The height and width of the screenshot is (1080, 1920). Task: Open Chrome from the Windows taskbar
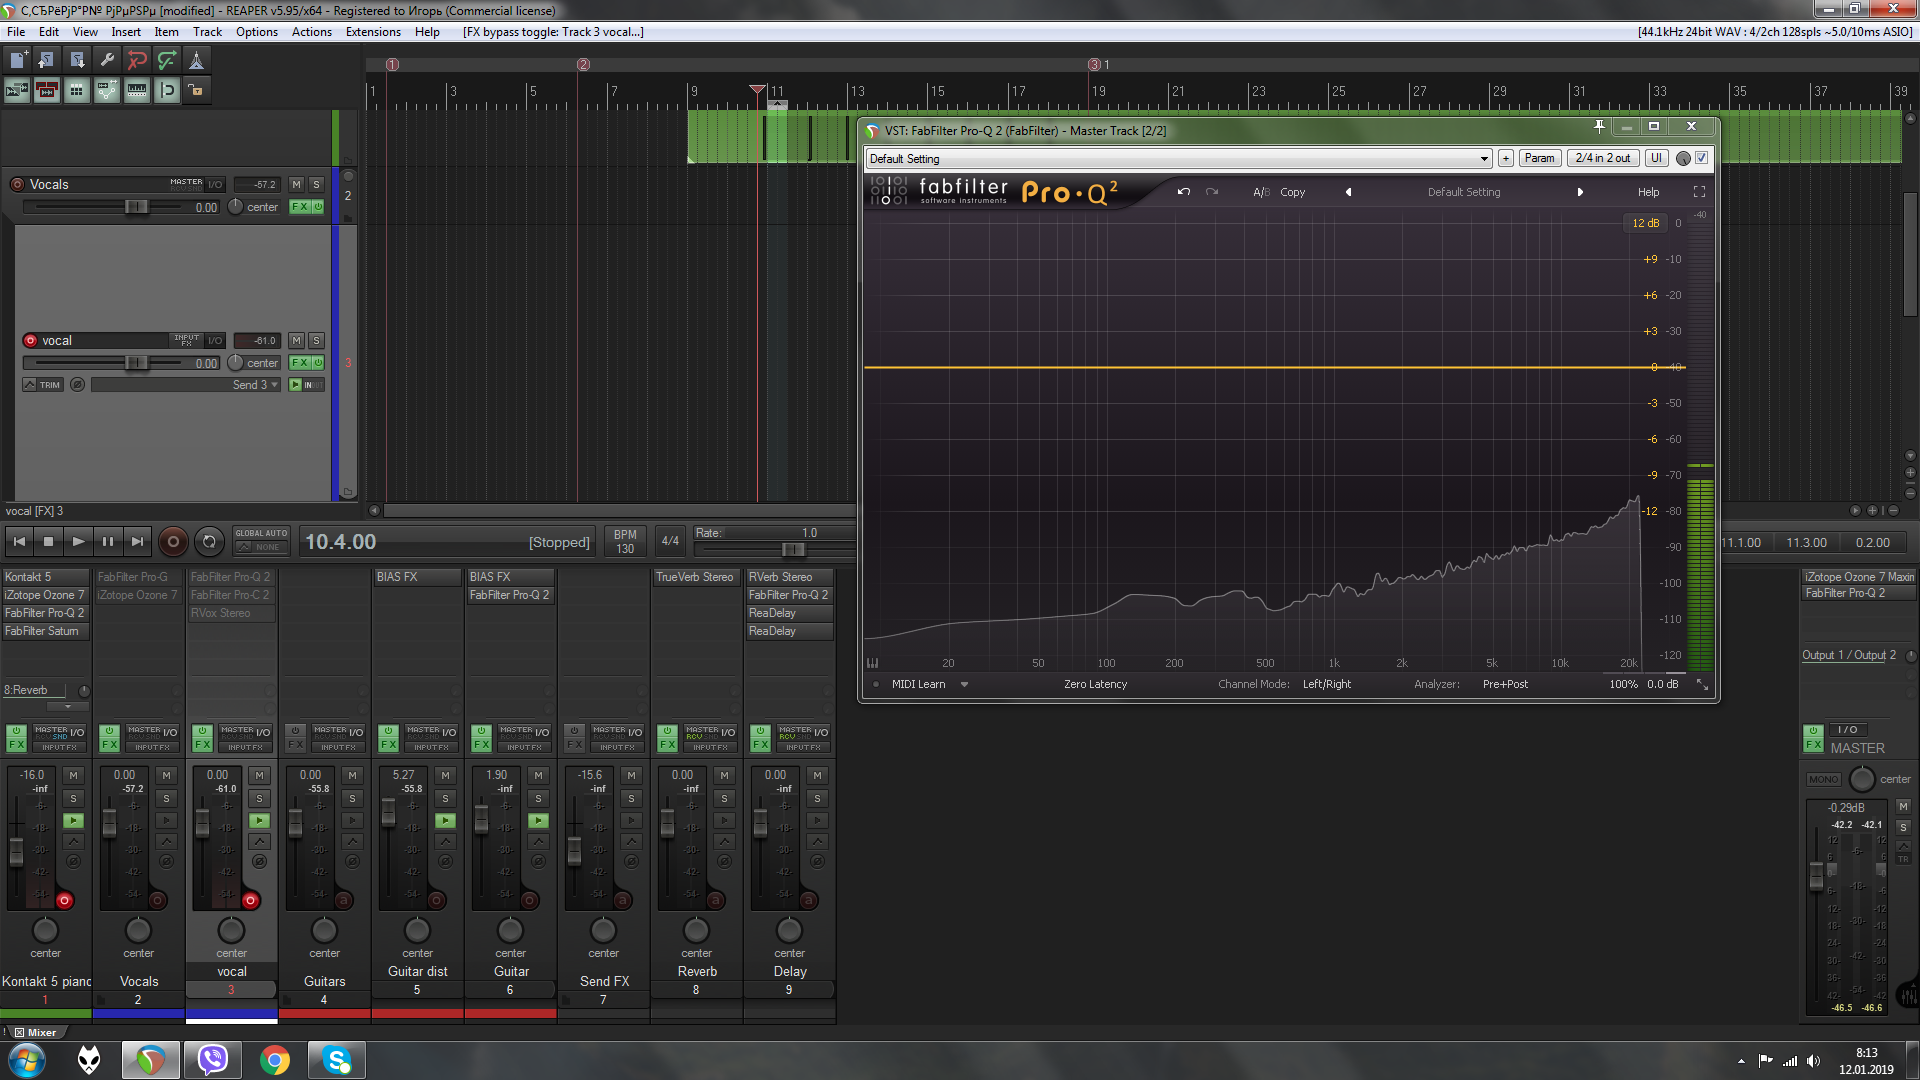274,1060
